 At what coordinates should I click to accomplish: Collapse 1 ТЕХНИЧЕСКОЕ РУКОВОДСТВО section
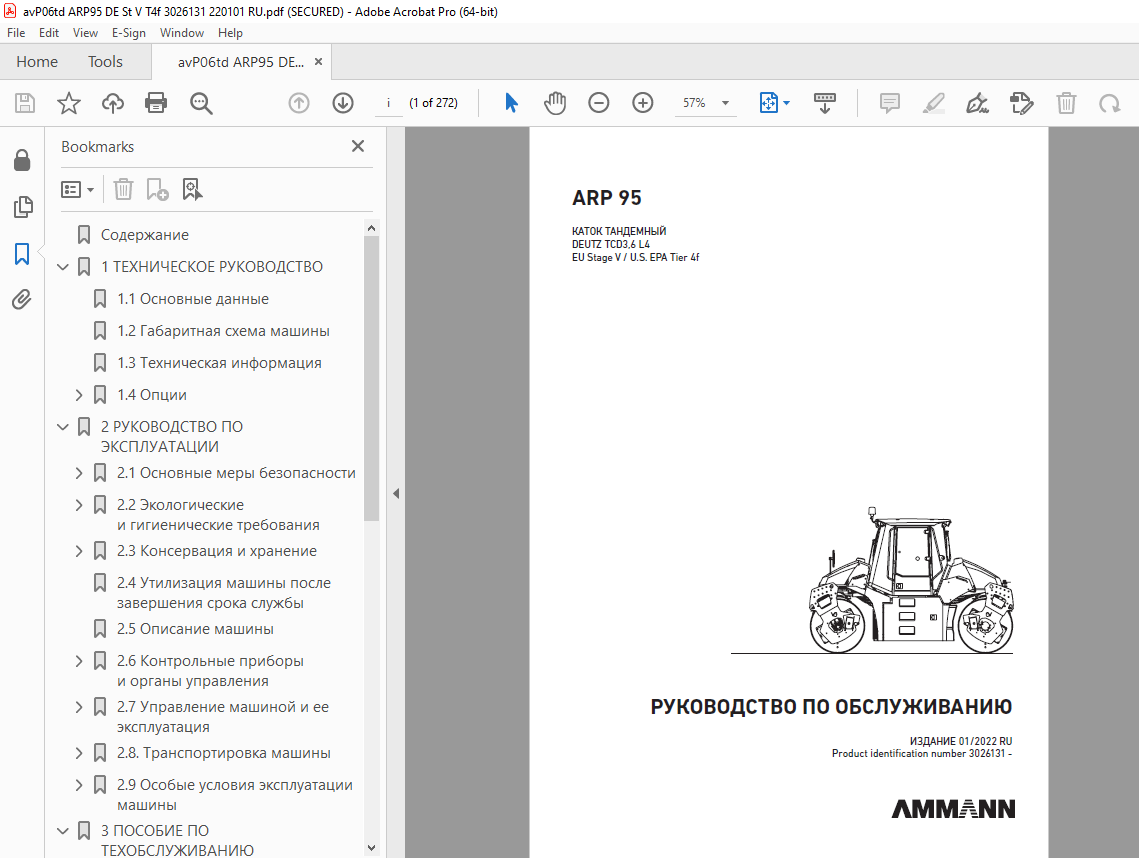tap(63, 267)
